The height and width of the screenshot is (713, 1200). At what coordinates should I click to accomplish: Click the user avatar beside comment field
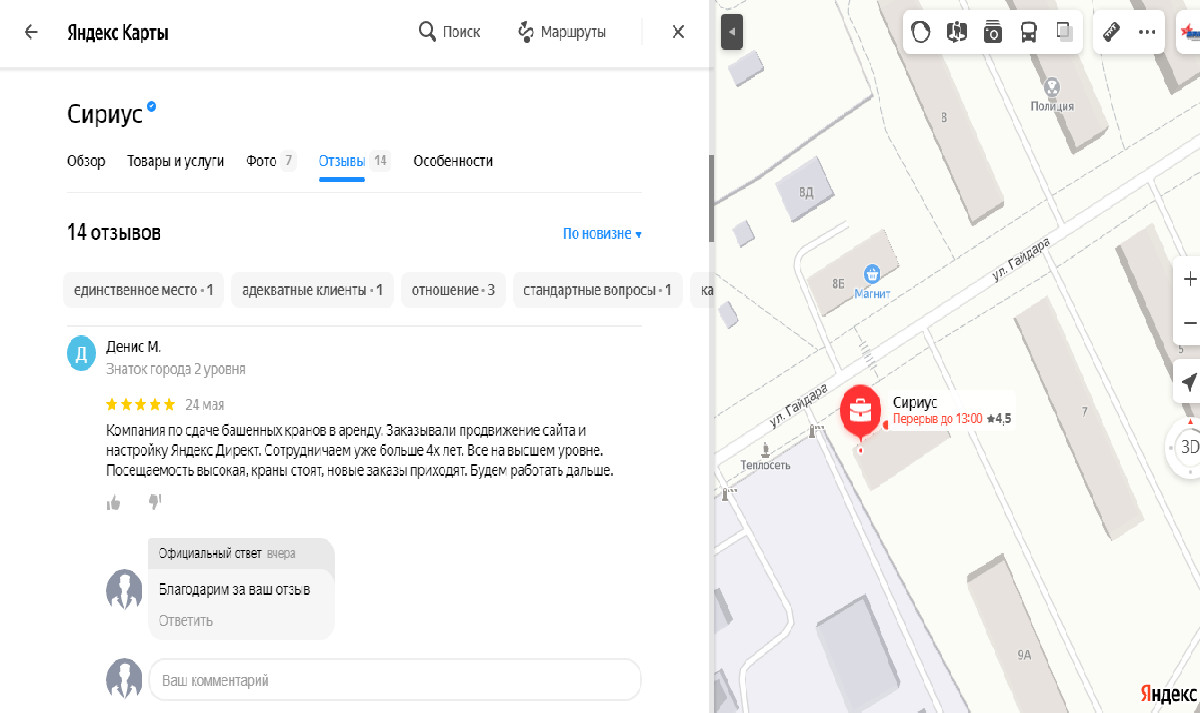(x=124, y=679)
